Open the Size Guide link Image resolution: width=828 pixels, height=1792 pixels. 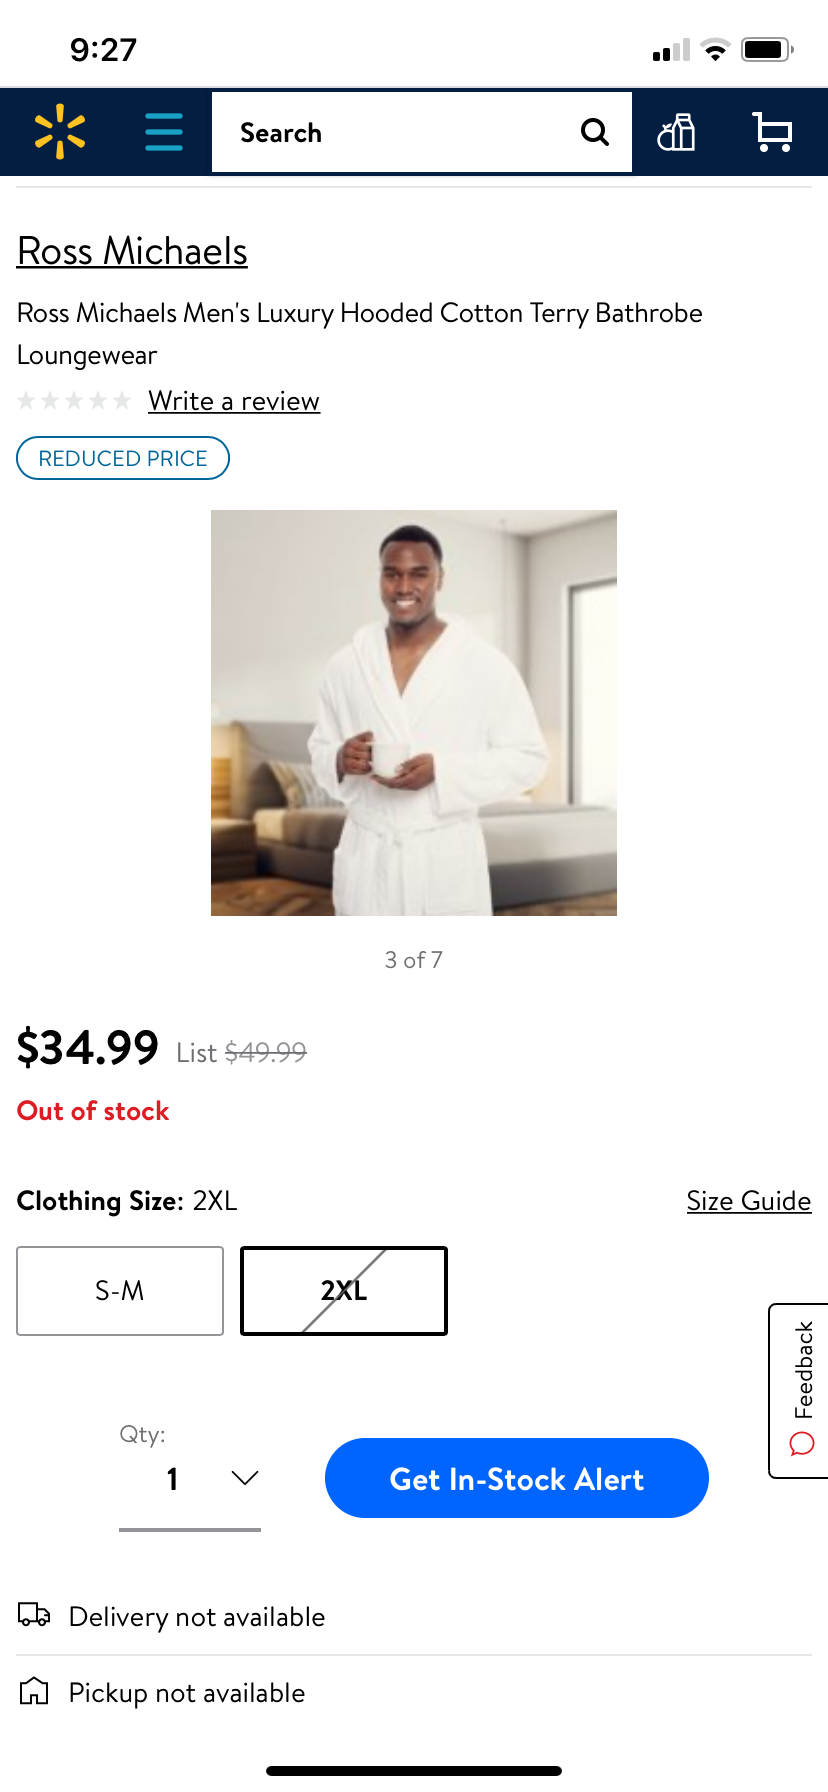748,1201
